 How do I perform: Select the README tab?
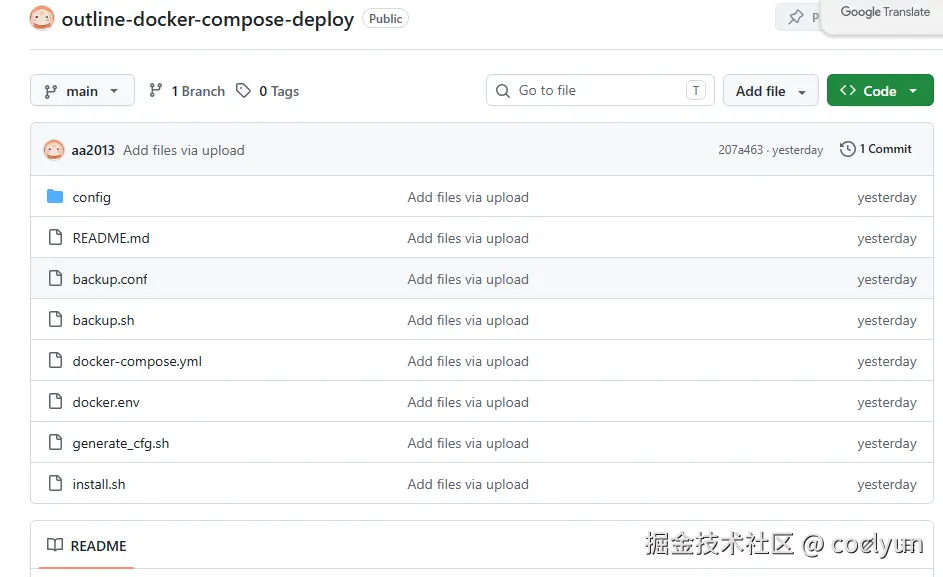[x=87, y=546]
